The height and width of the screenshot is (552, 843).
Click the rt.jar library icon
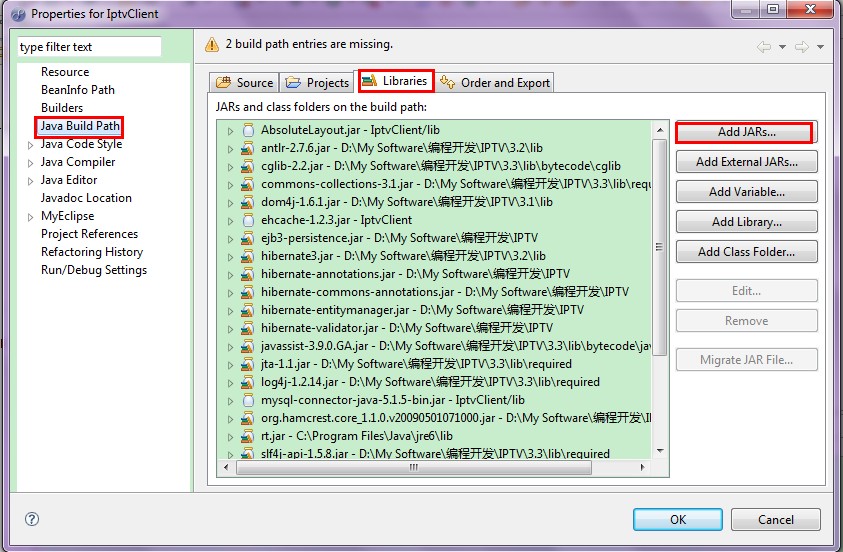click(x=248, y=436)
